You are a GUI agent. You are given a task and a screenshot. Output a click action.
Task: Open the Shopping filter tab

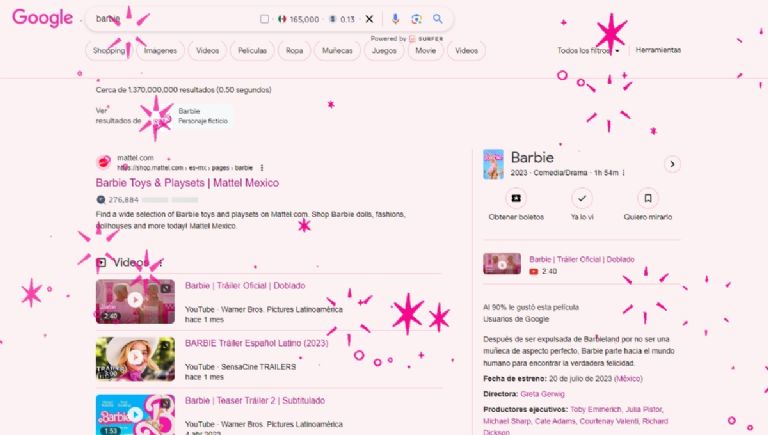[x=109, y=50]
